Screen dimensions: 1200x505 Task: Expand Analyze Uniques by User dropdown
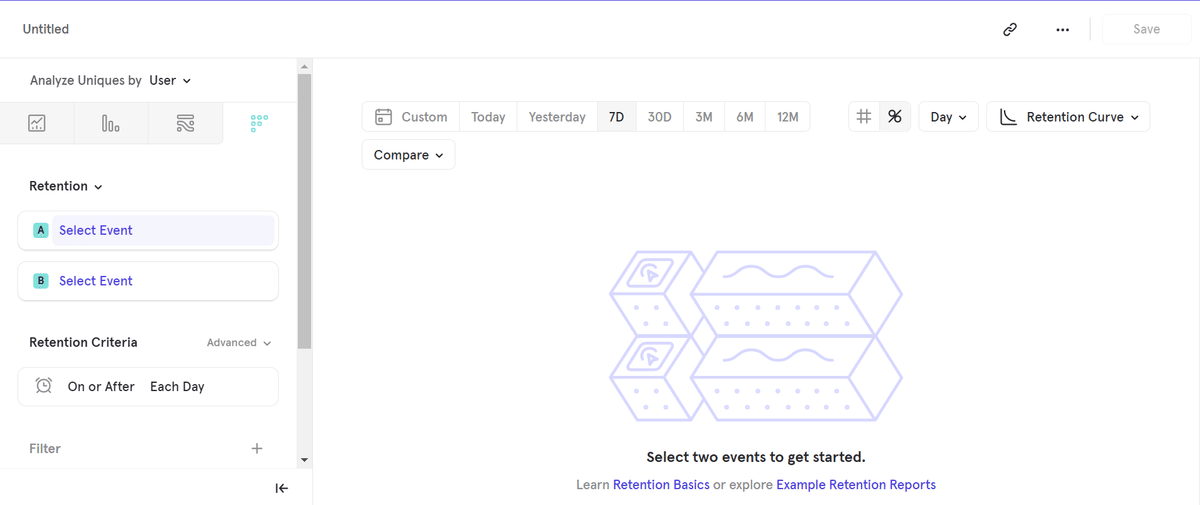(x=170, y=80)
